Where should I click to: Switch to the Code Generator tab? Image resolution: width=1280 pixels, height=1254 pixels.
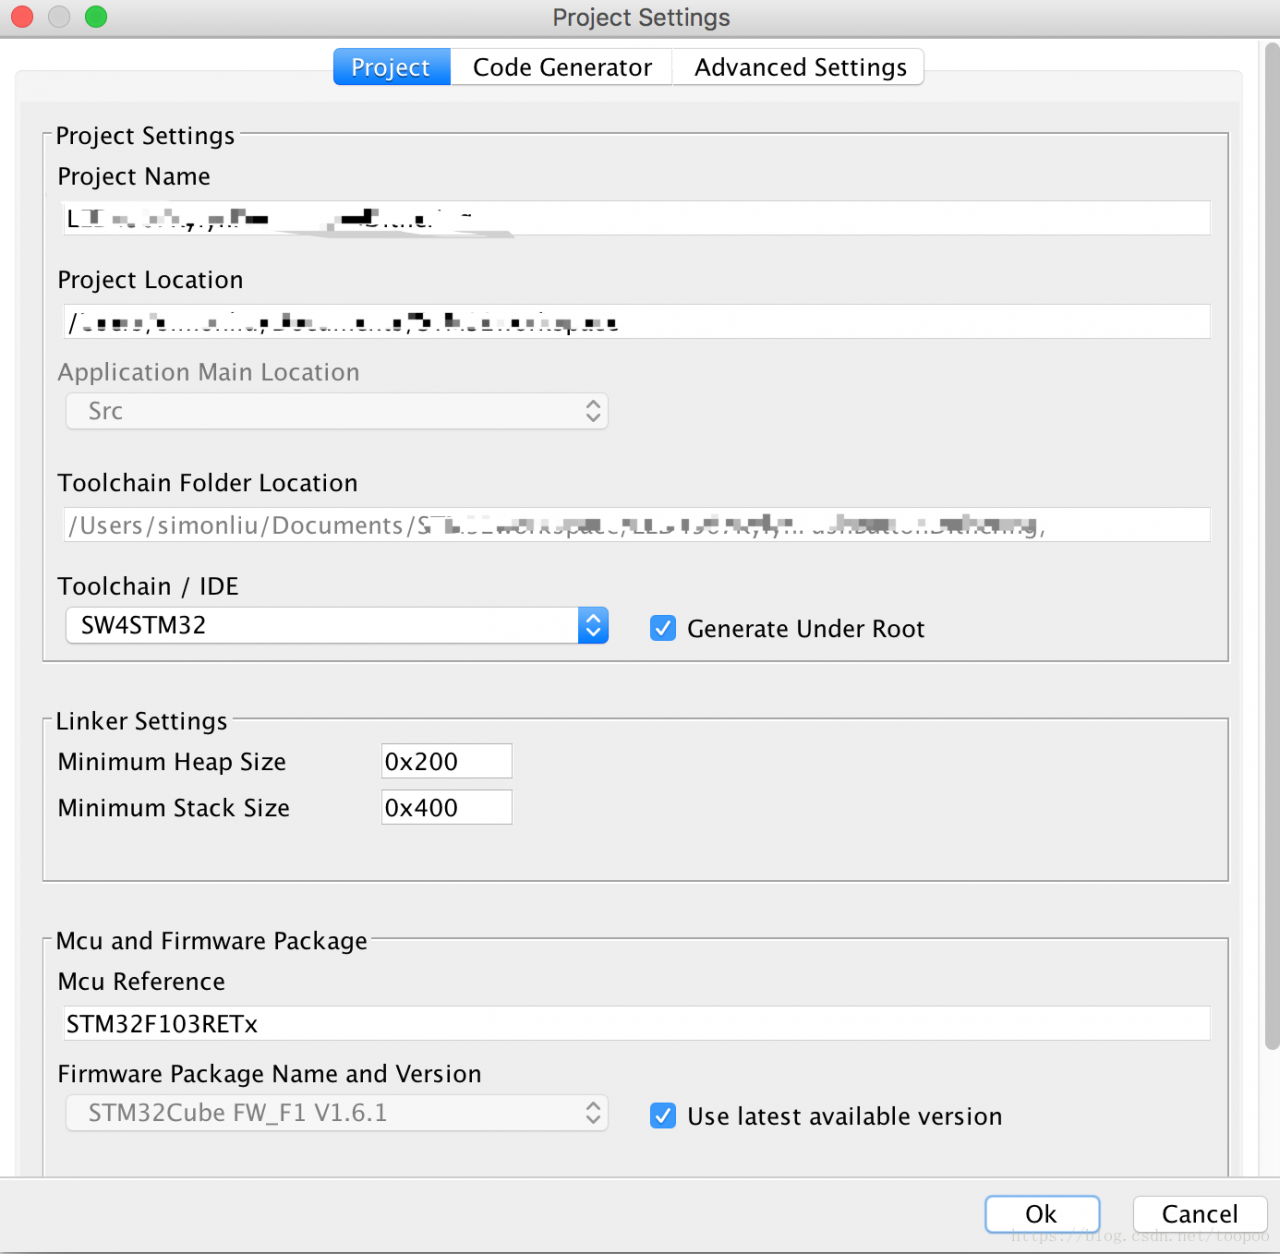click(562, 67)
